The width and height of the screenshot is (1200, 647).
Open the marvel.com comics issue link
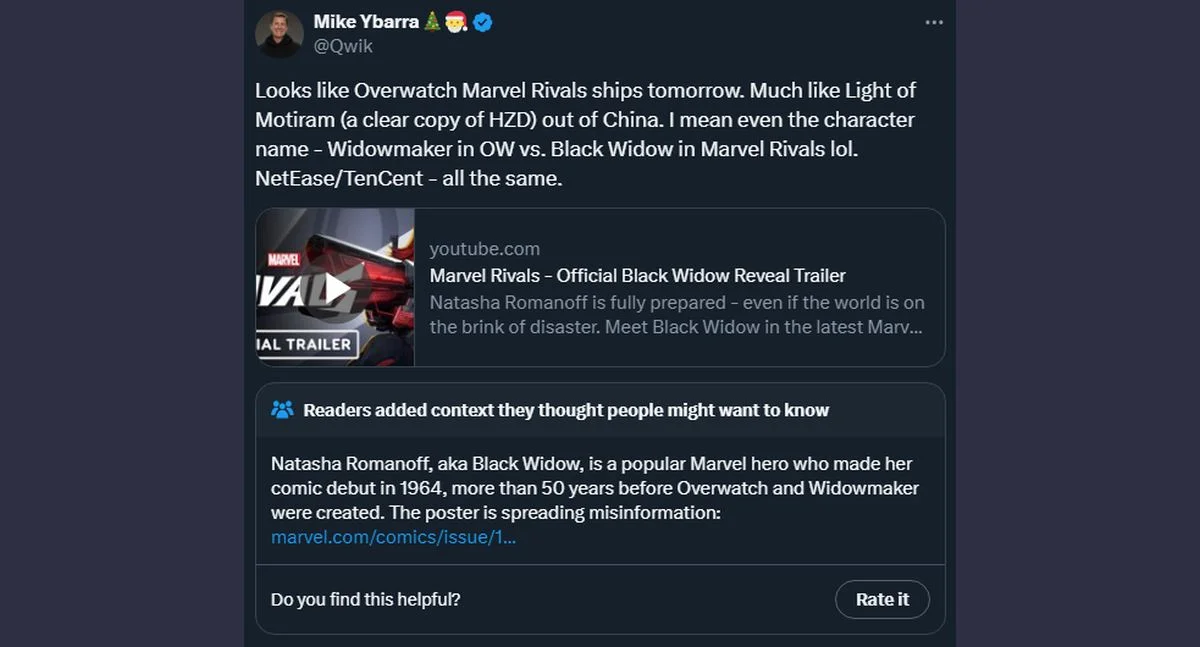[393, 537]
